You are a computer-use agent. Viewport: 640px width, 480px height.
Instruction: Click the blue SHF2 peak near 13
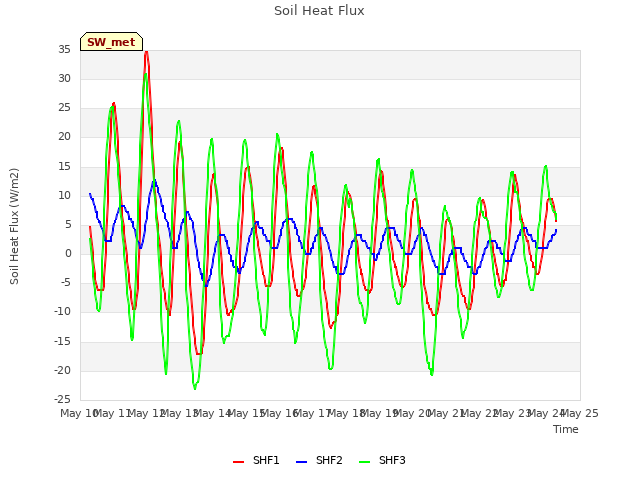coord(155,180)
